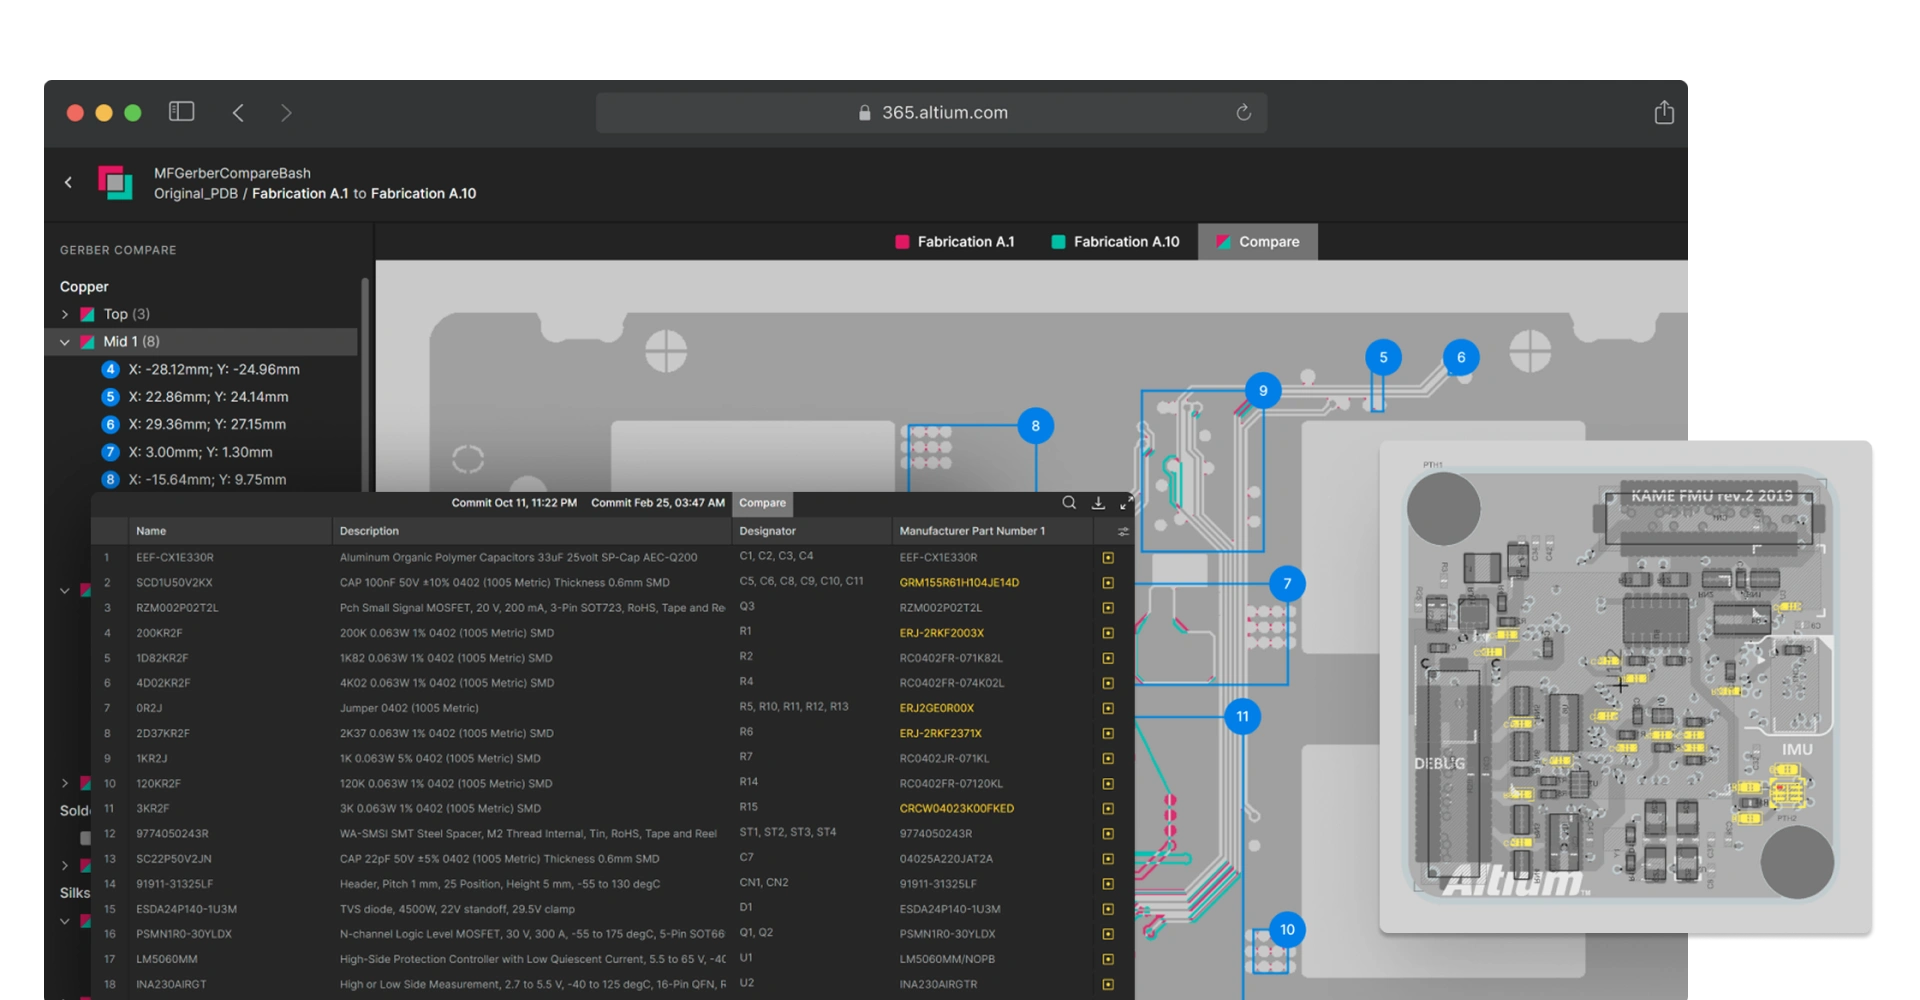This screenshot has height=1000, width=1920.
Task: Open BOM column settings icon
Action: pyautogui.click(x=1123, y=531)
